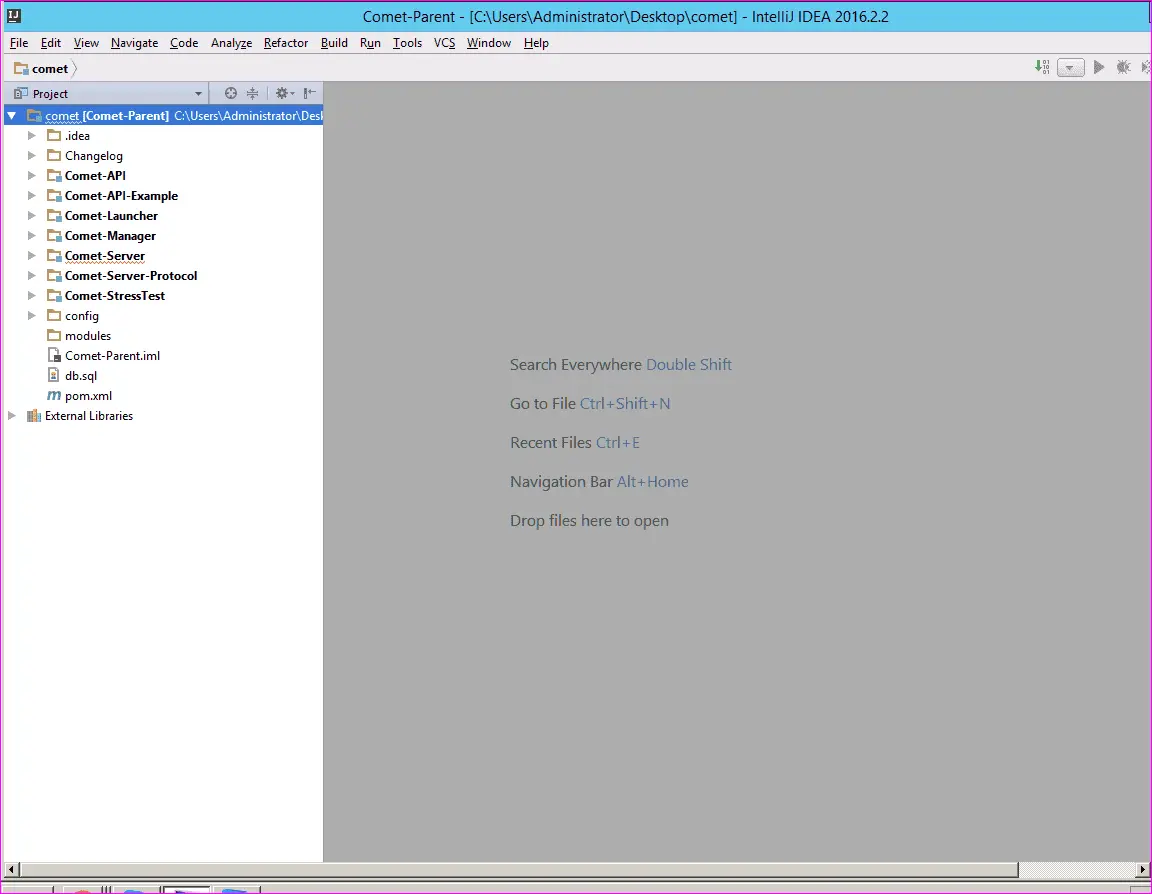Expand the Comet-StressTest module
Image resolution: width=1152 pixels, height=894 pixels.
click(32, 296)
